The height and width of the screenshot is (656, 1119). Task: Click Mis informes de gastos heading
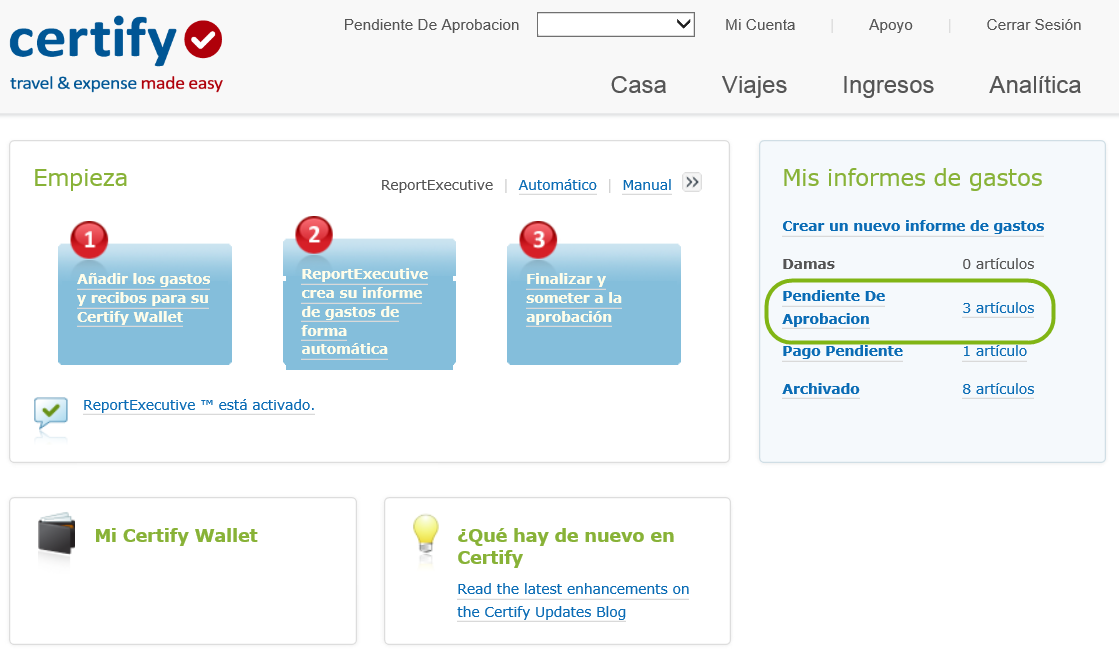click(912, 178)
